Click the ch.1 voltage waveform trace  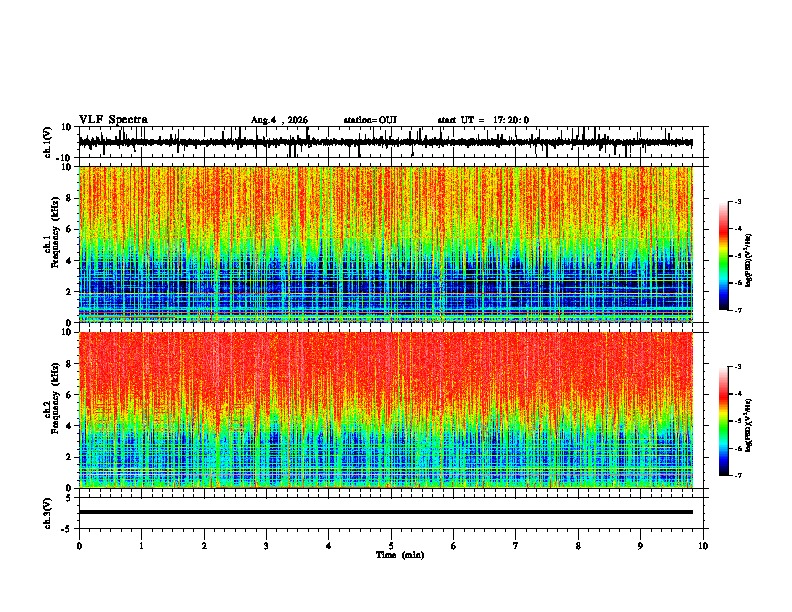[386, 142]
